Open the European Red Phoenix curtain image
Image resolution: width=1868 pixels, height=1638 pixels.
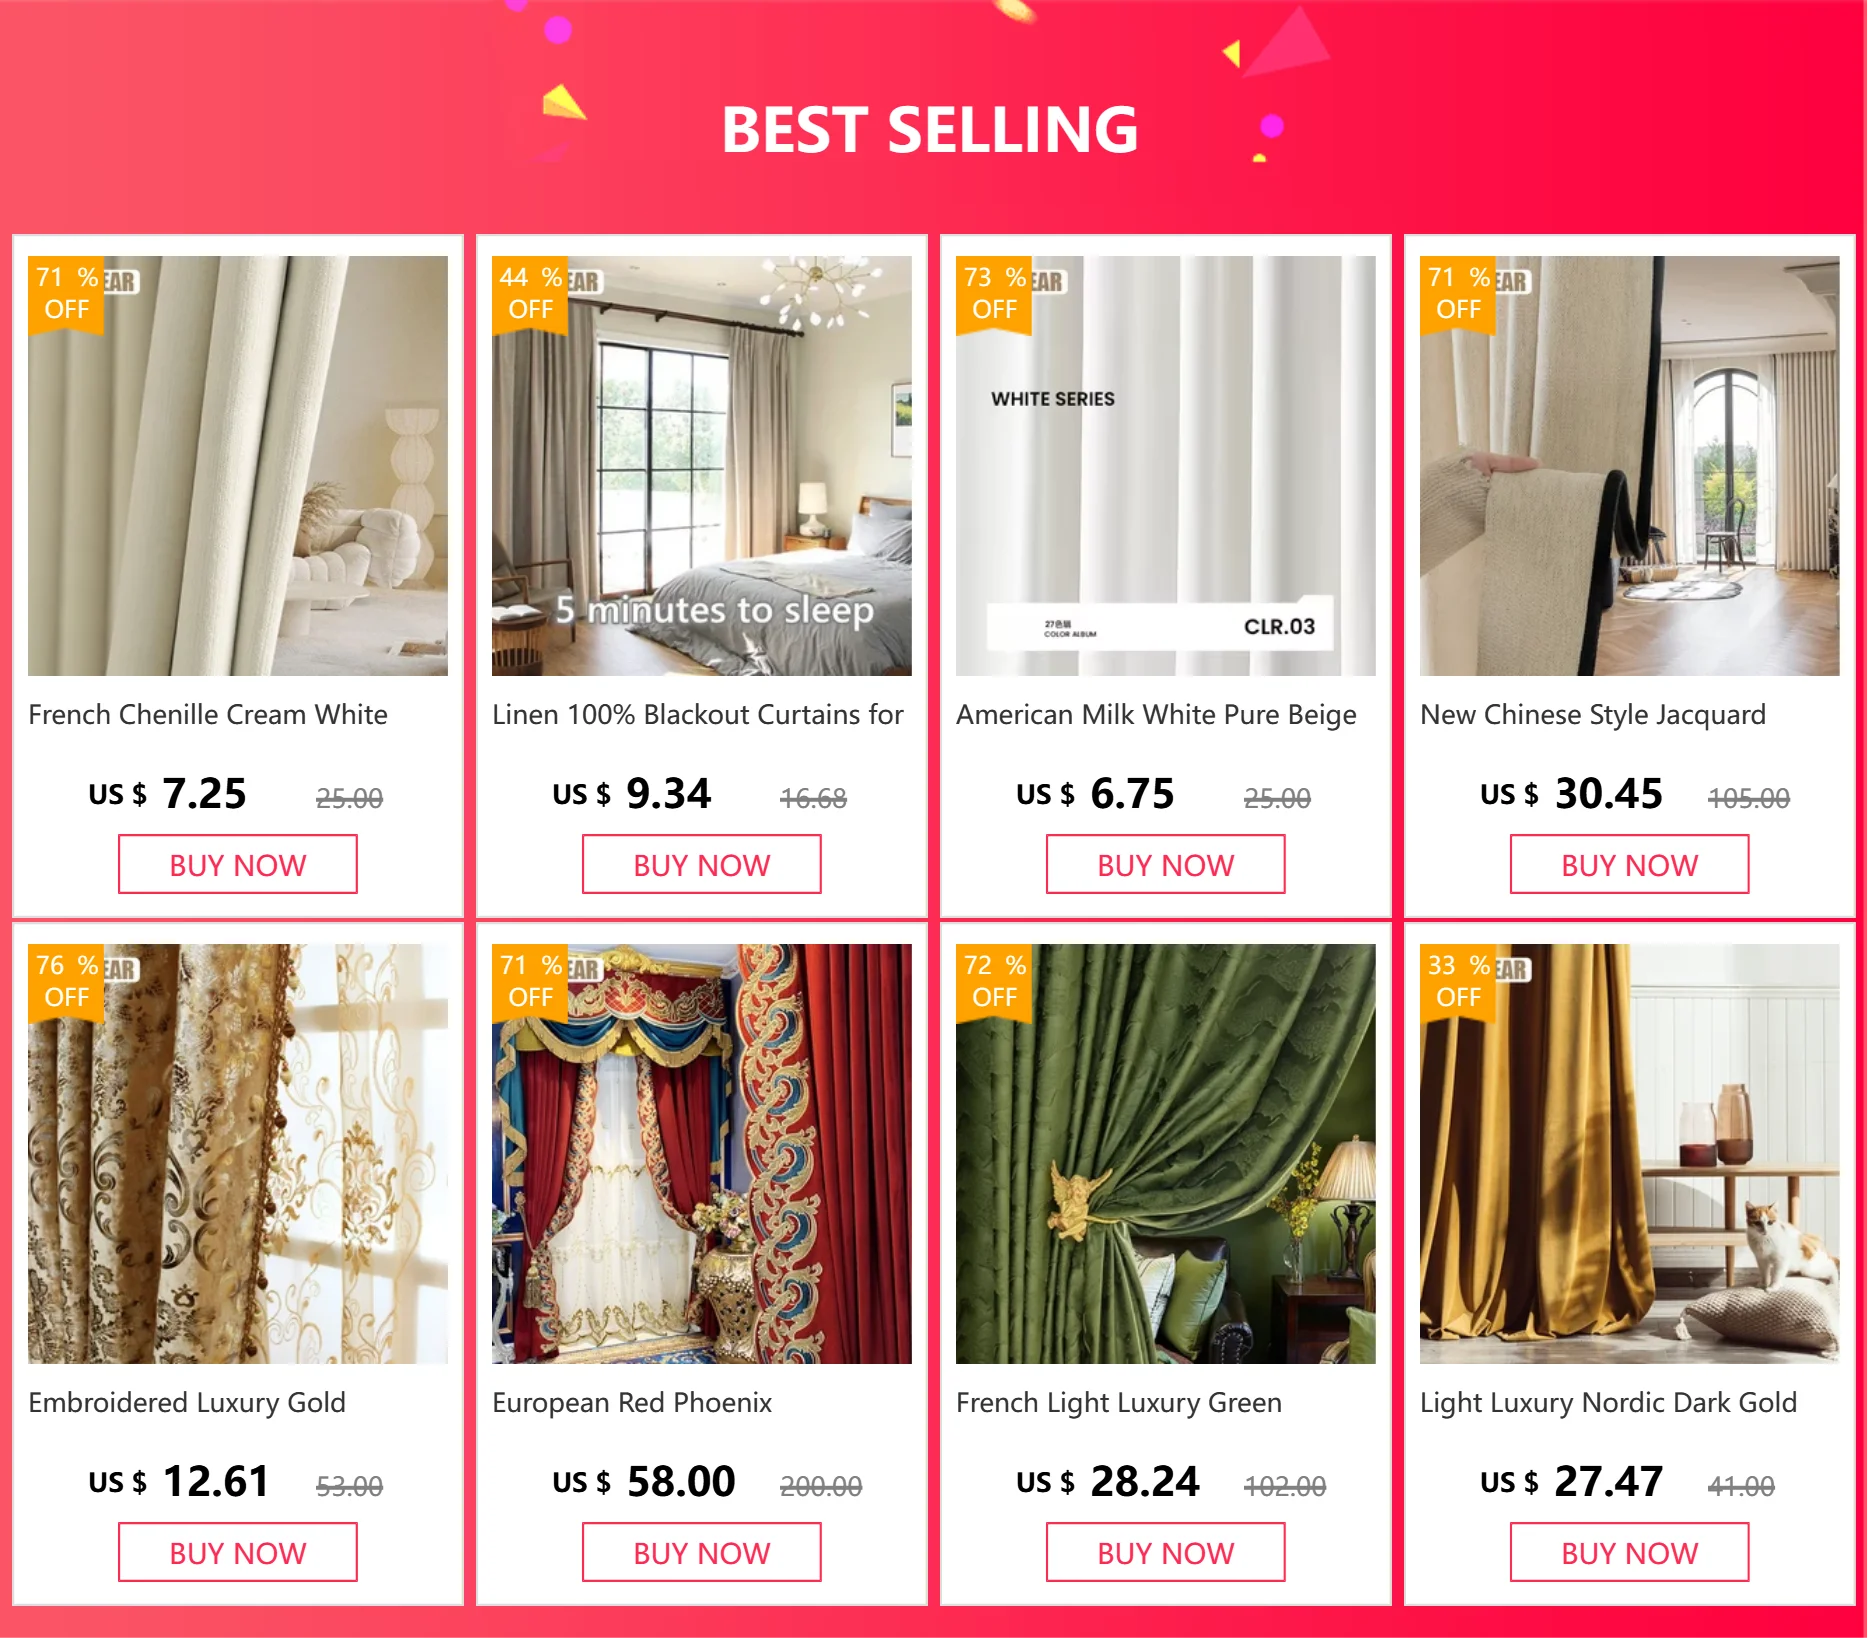pos(702,1154)
